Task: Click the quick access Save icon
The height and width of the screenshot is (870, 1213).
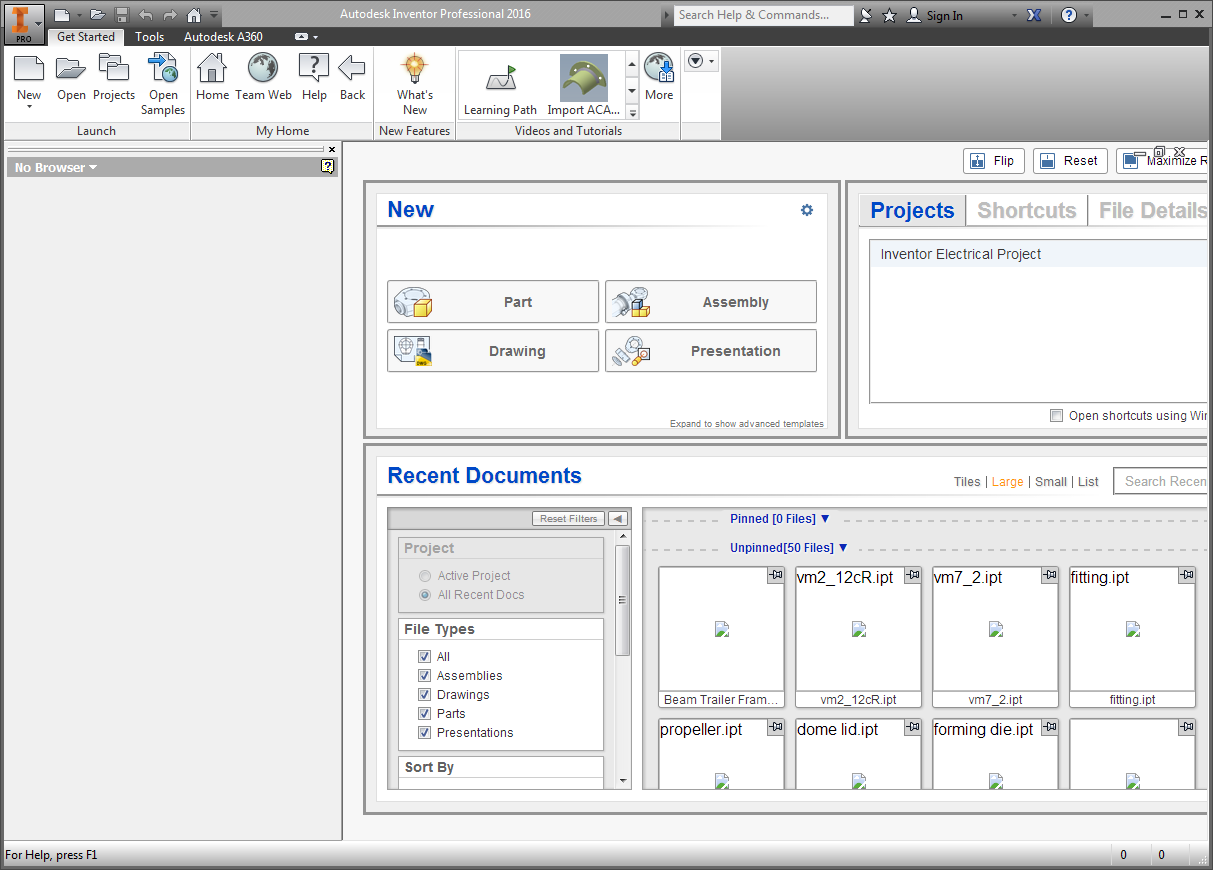Action: tap(121, 15)
